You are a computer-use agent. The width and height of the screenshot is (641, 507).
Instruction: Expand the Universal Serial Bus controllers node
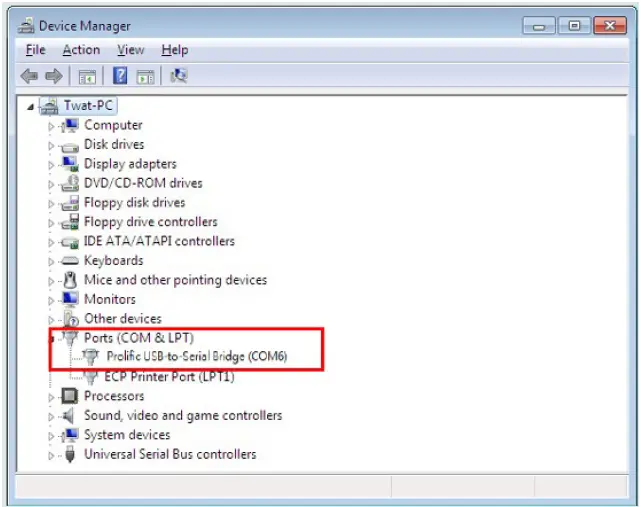point(51,455)
